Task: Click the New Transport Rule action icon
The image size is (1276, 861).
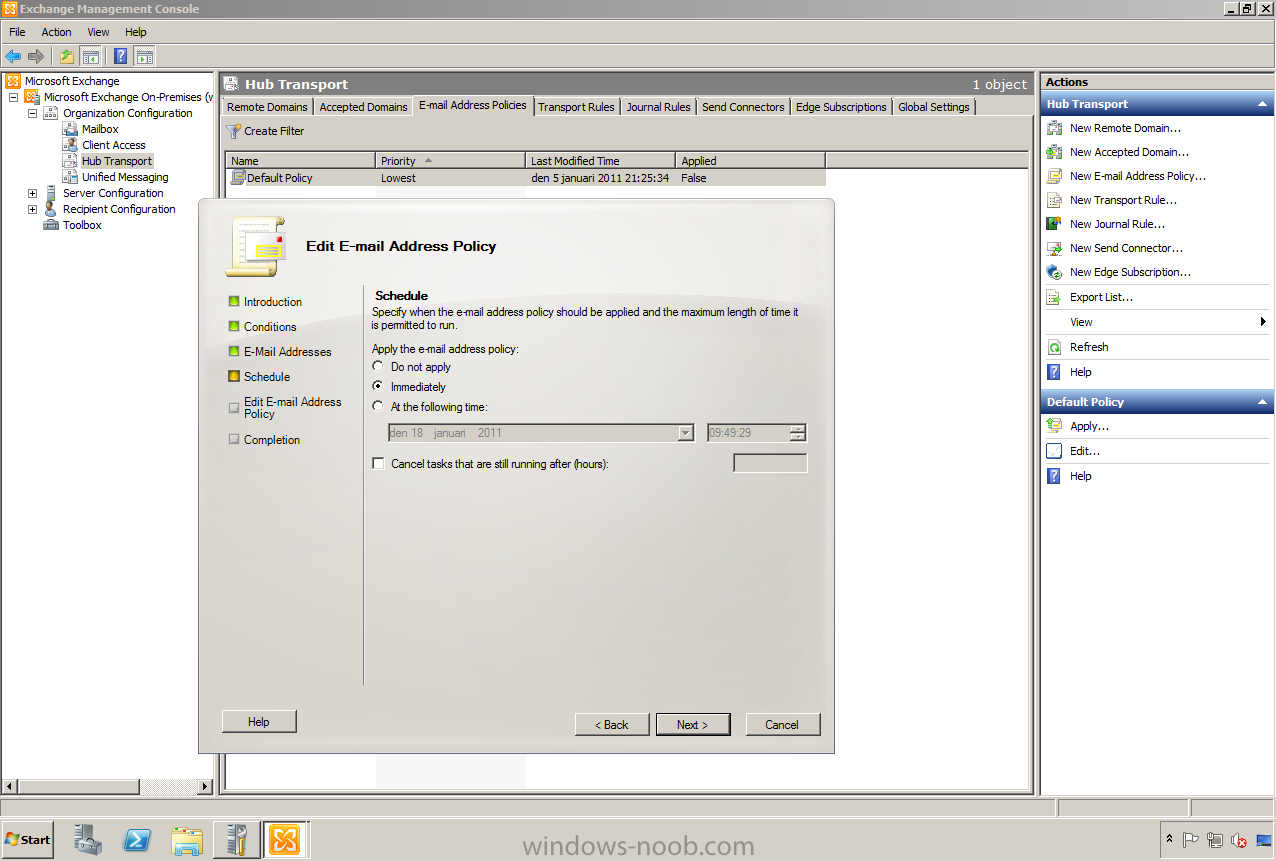Action: pyautogui.click(x=1054, y=200)
